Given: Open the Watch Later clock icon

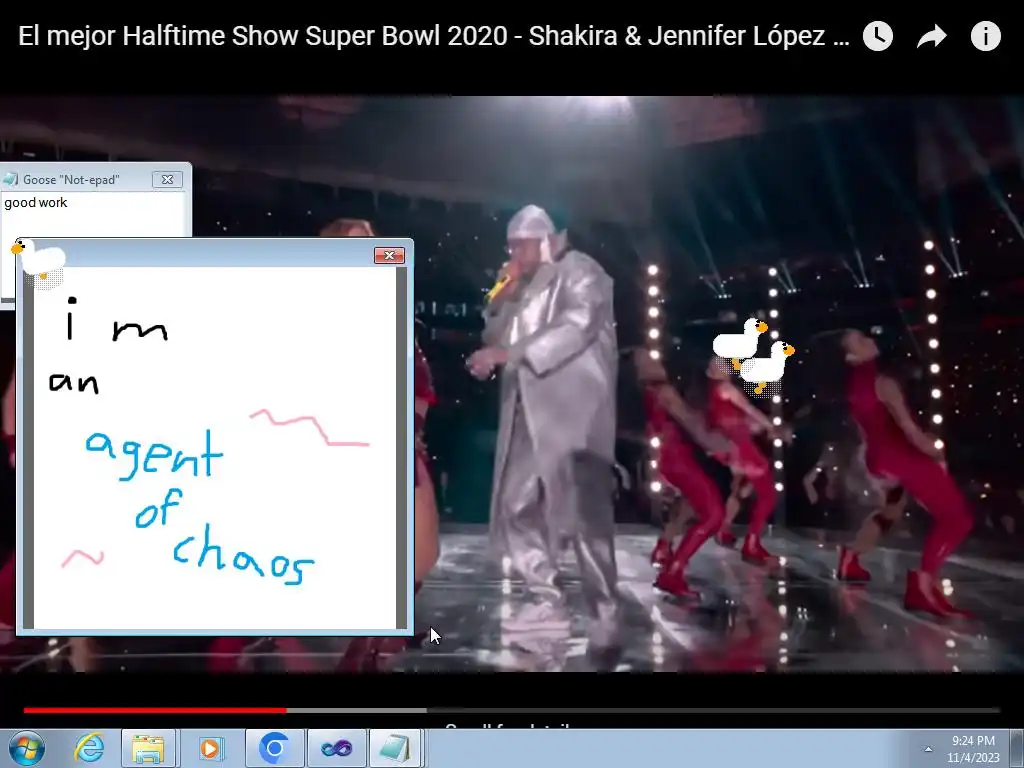Looking at the screenshot, I should coord(878,36).
